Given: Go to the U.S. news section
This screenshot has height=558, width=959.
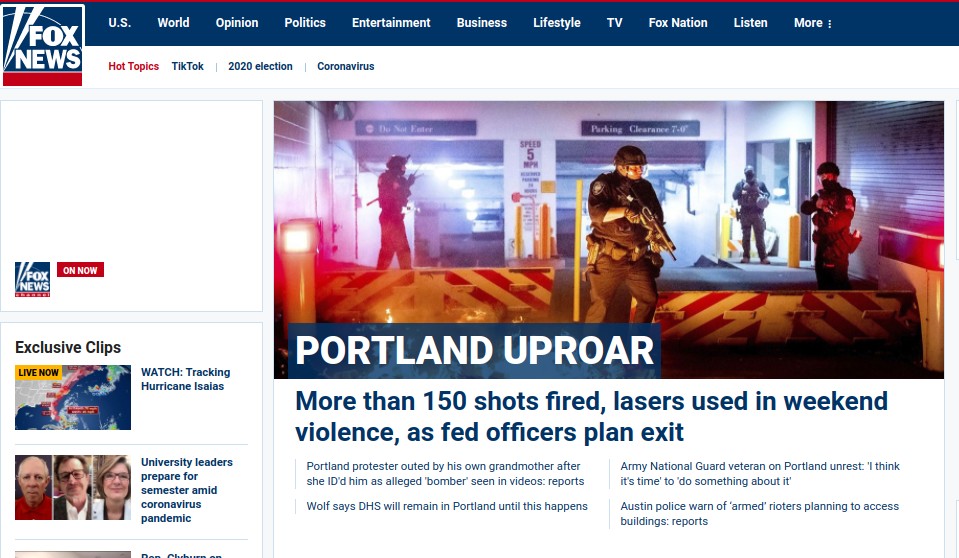Looking at the screenshot, I should point(119,23).
